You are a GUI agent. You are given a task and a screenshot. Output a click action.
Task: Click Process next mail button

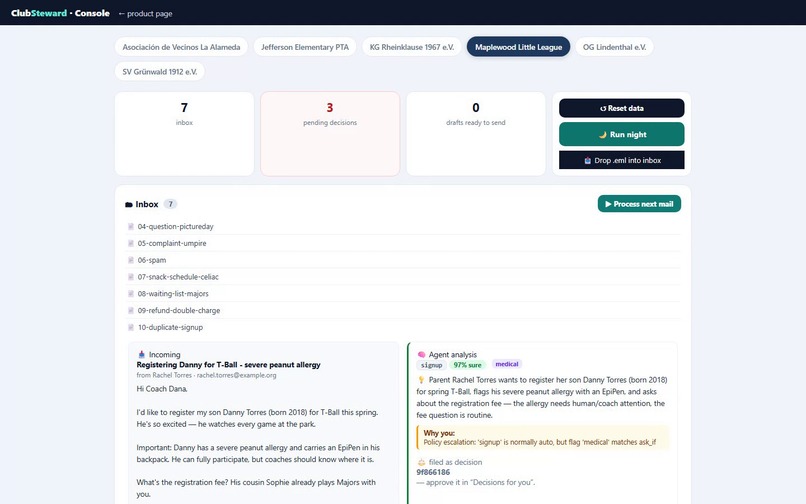click(x=639, y=204)
